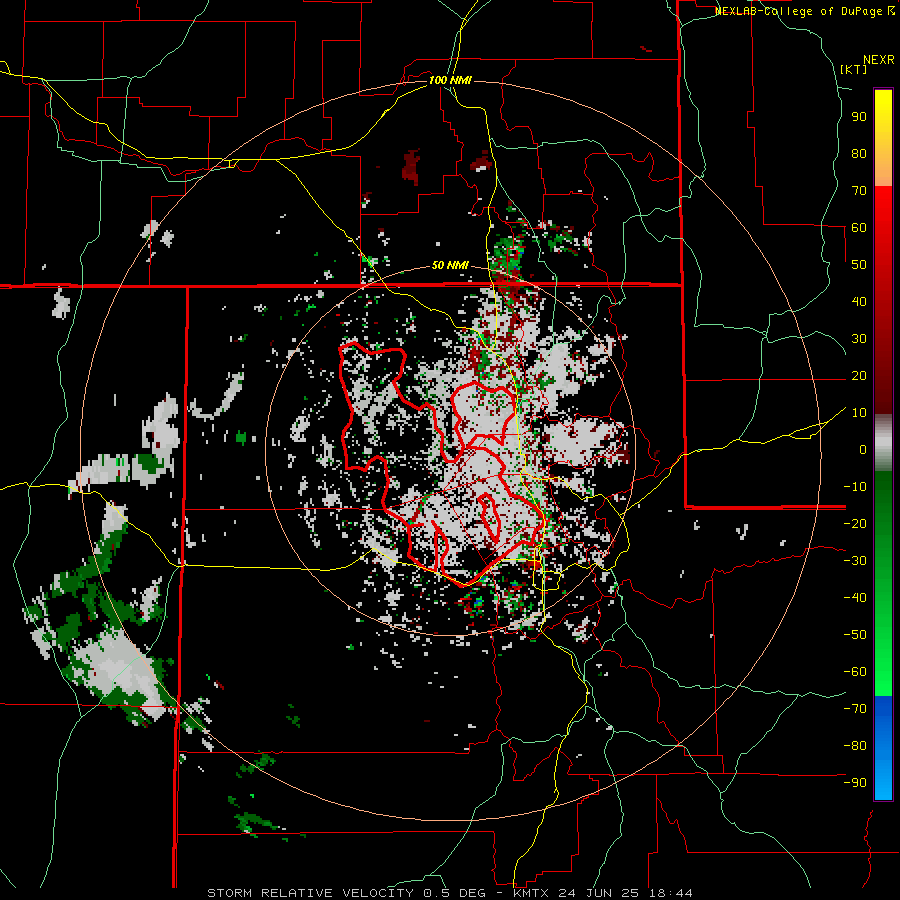900x900 pixels.
Task: Select the 90 value on the velocity scale
Action: click(859, 117)
